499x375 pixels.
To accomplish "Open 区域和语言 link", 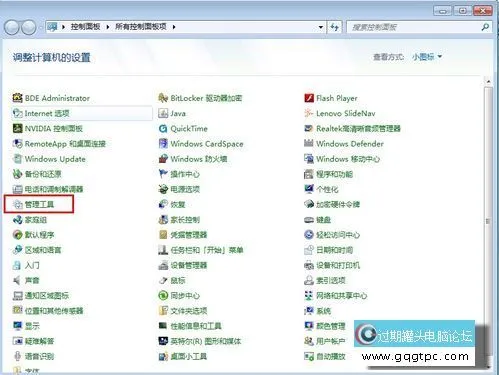I will point(43,250).
